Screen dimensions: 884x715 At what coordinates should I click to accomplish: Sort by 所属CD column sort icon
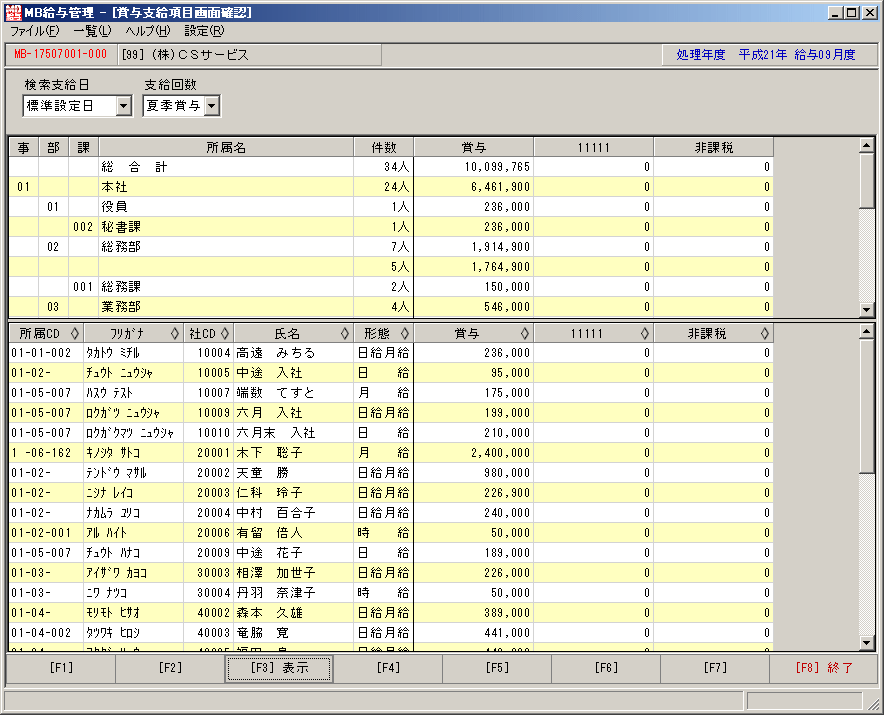click(x=74, y=333)
